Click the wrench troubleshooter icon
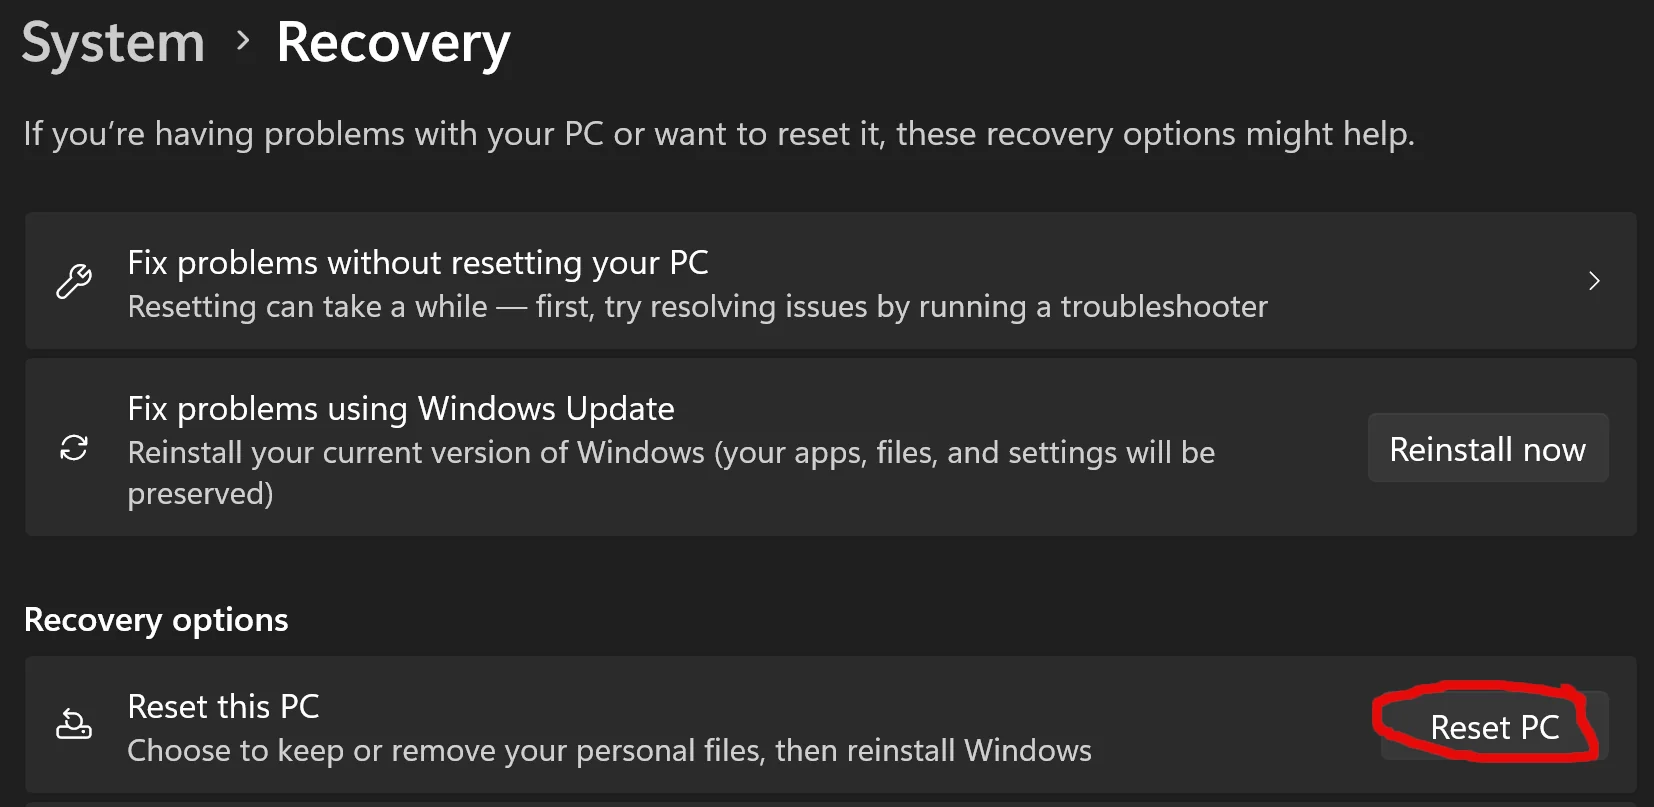Image resolution: width=1654 pixels, height=807 pixels. [74, 282]
